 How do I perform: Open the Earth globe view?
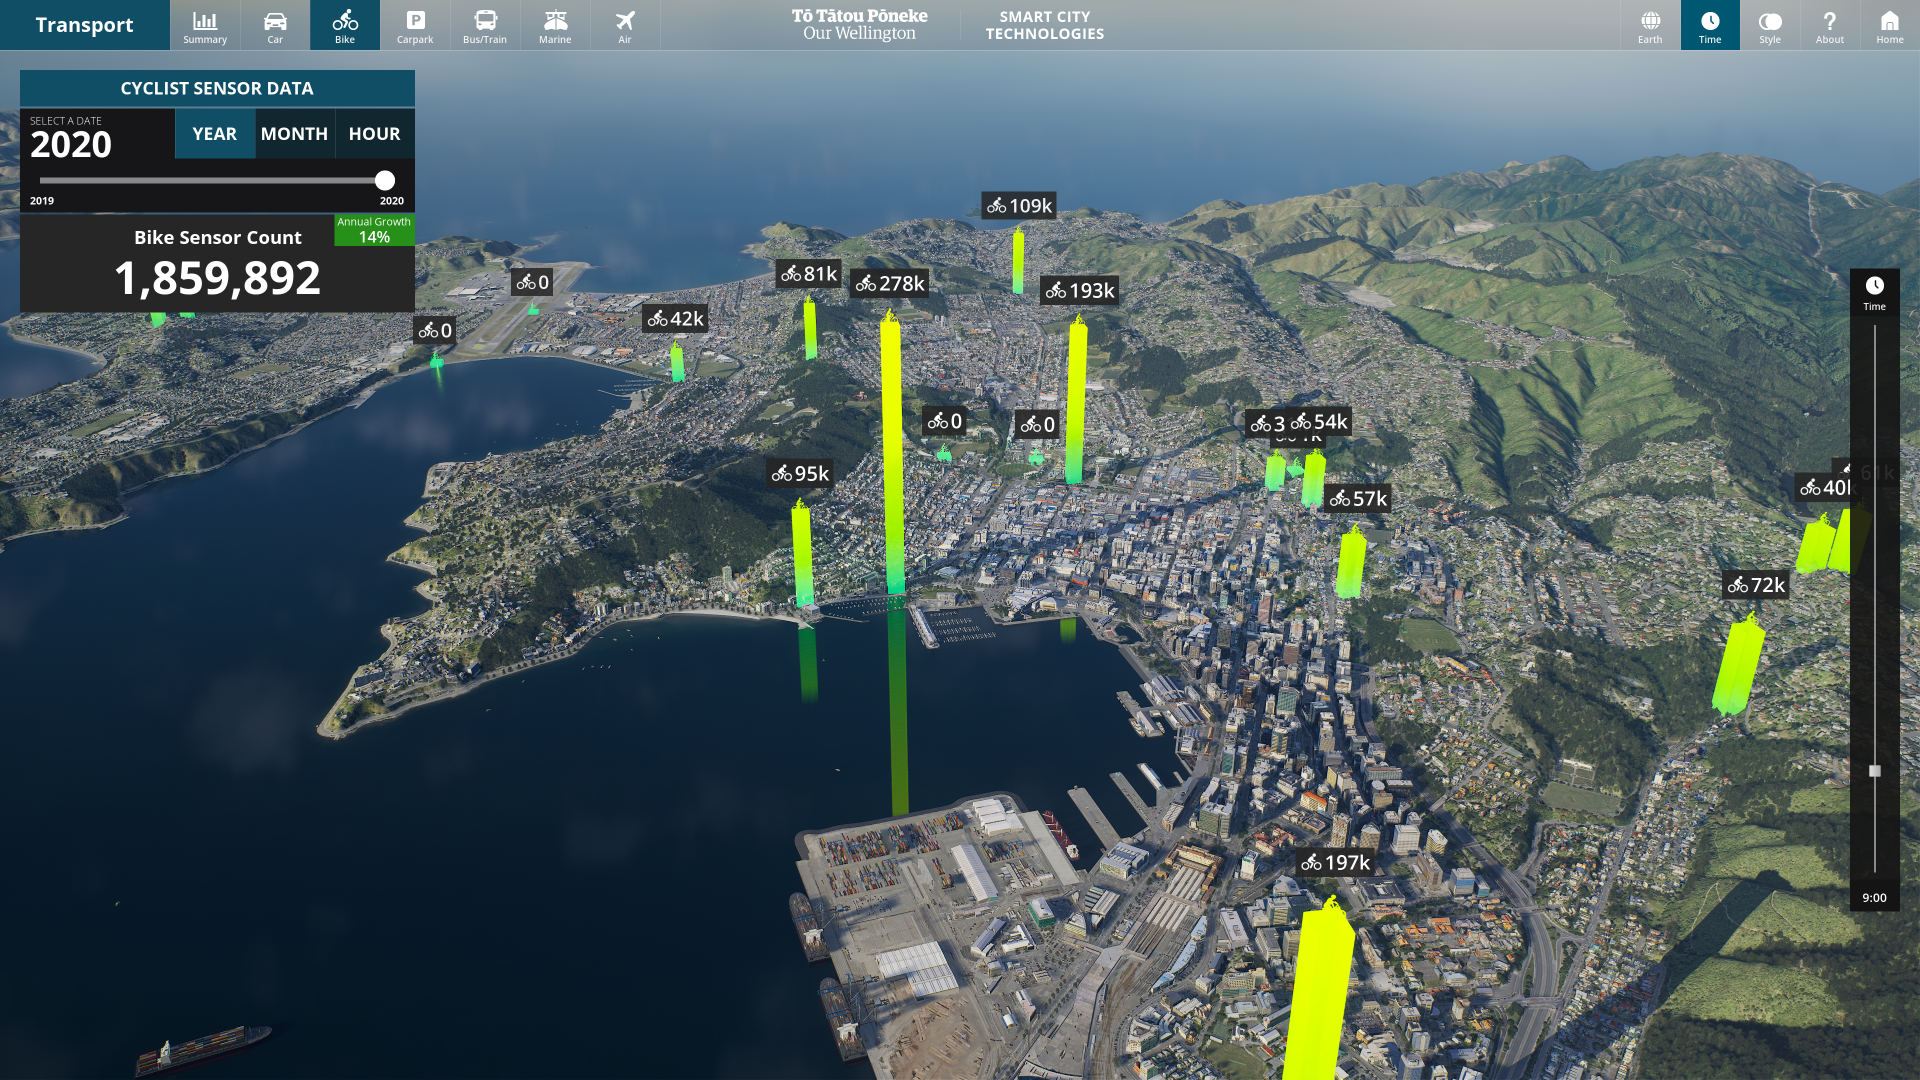point(1650,25)
